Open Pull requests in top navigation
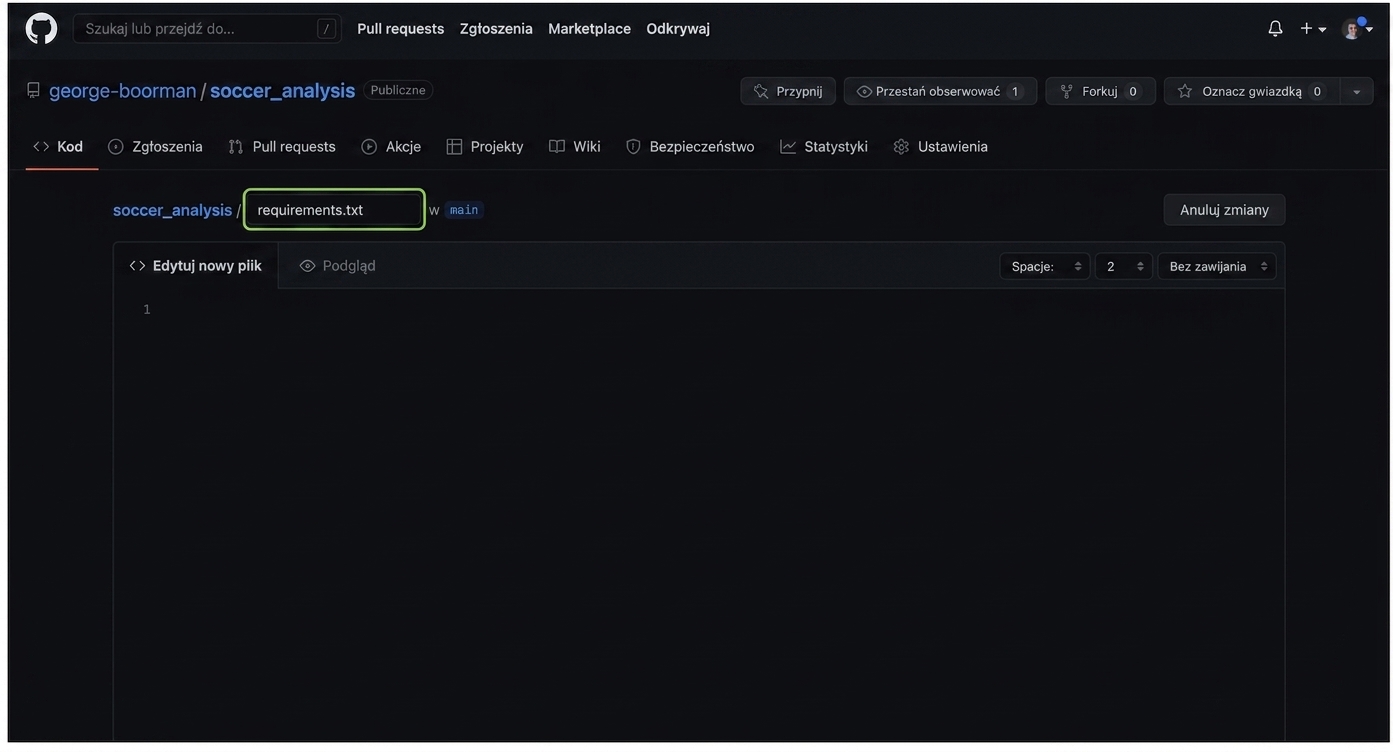This screenshot has height=752, width=1393. click(400, 29)
